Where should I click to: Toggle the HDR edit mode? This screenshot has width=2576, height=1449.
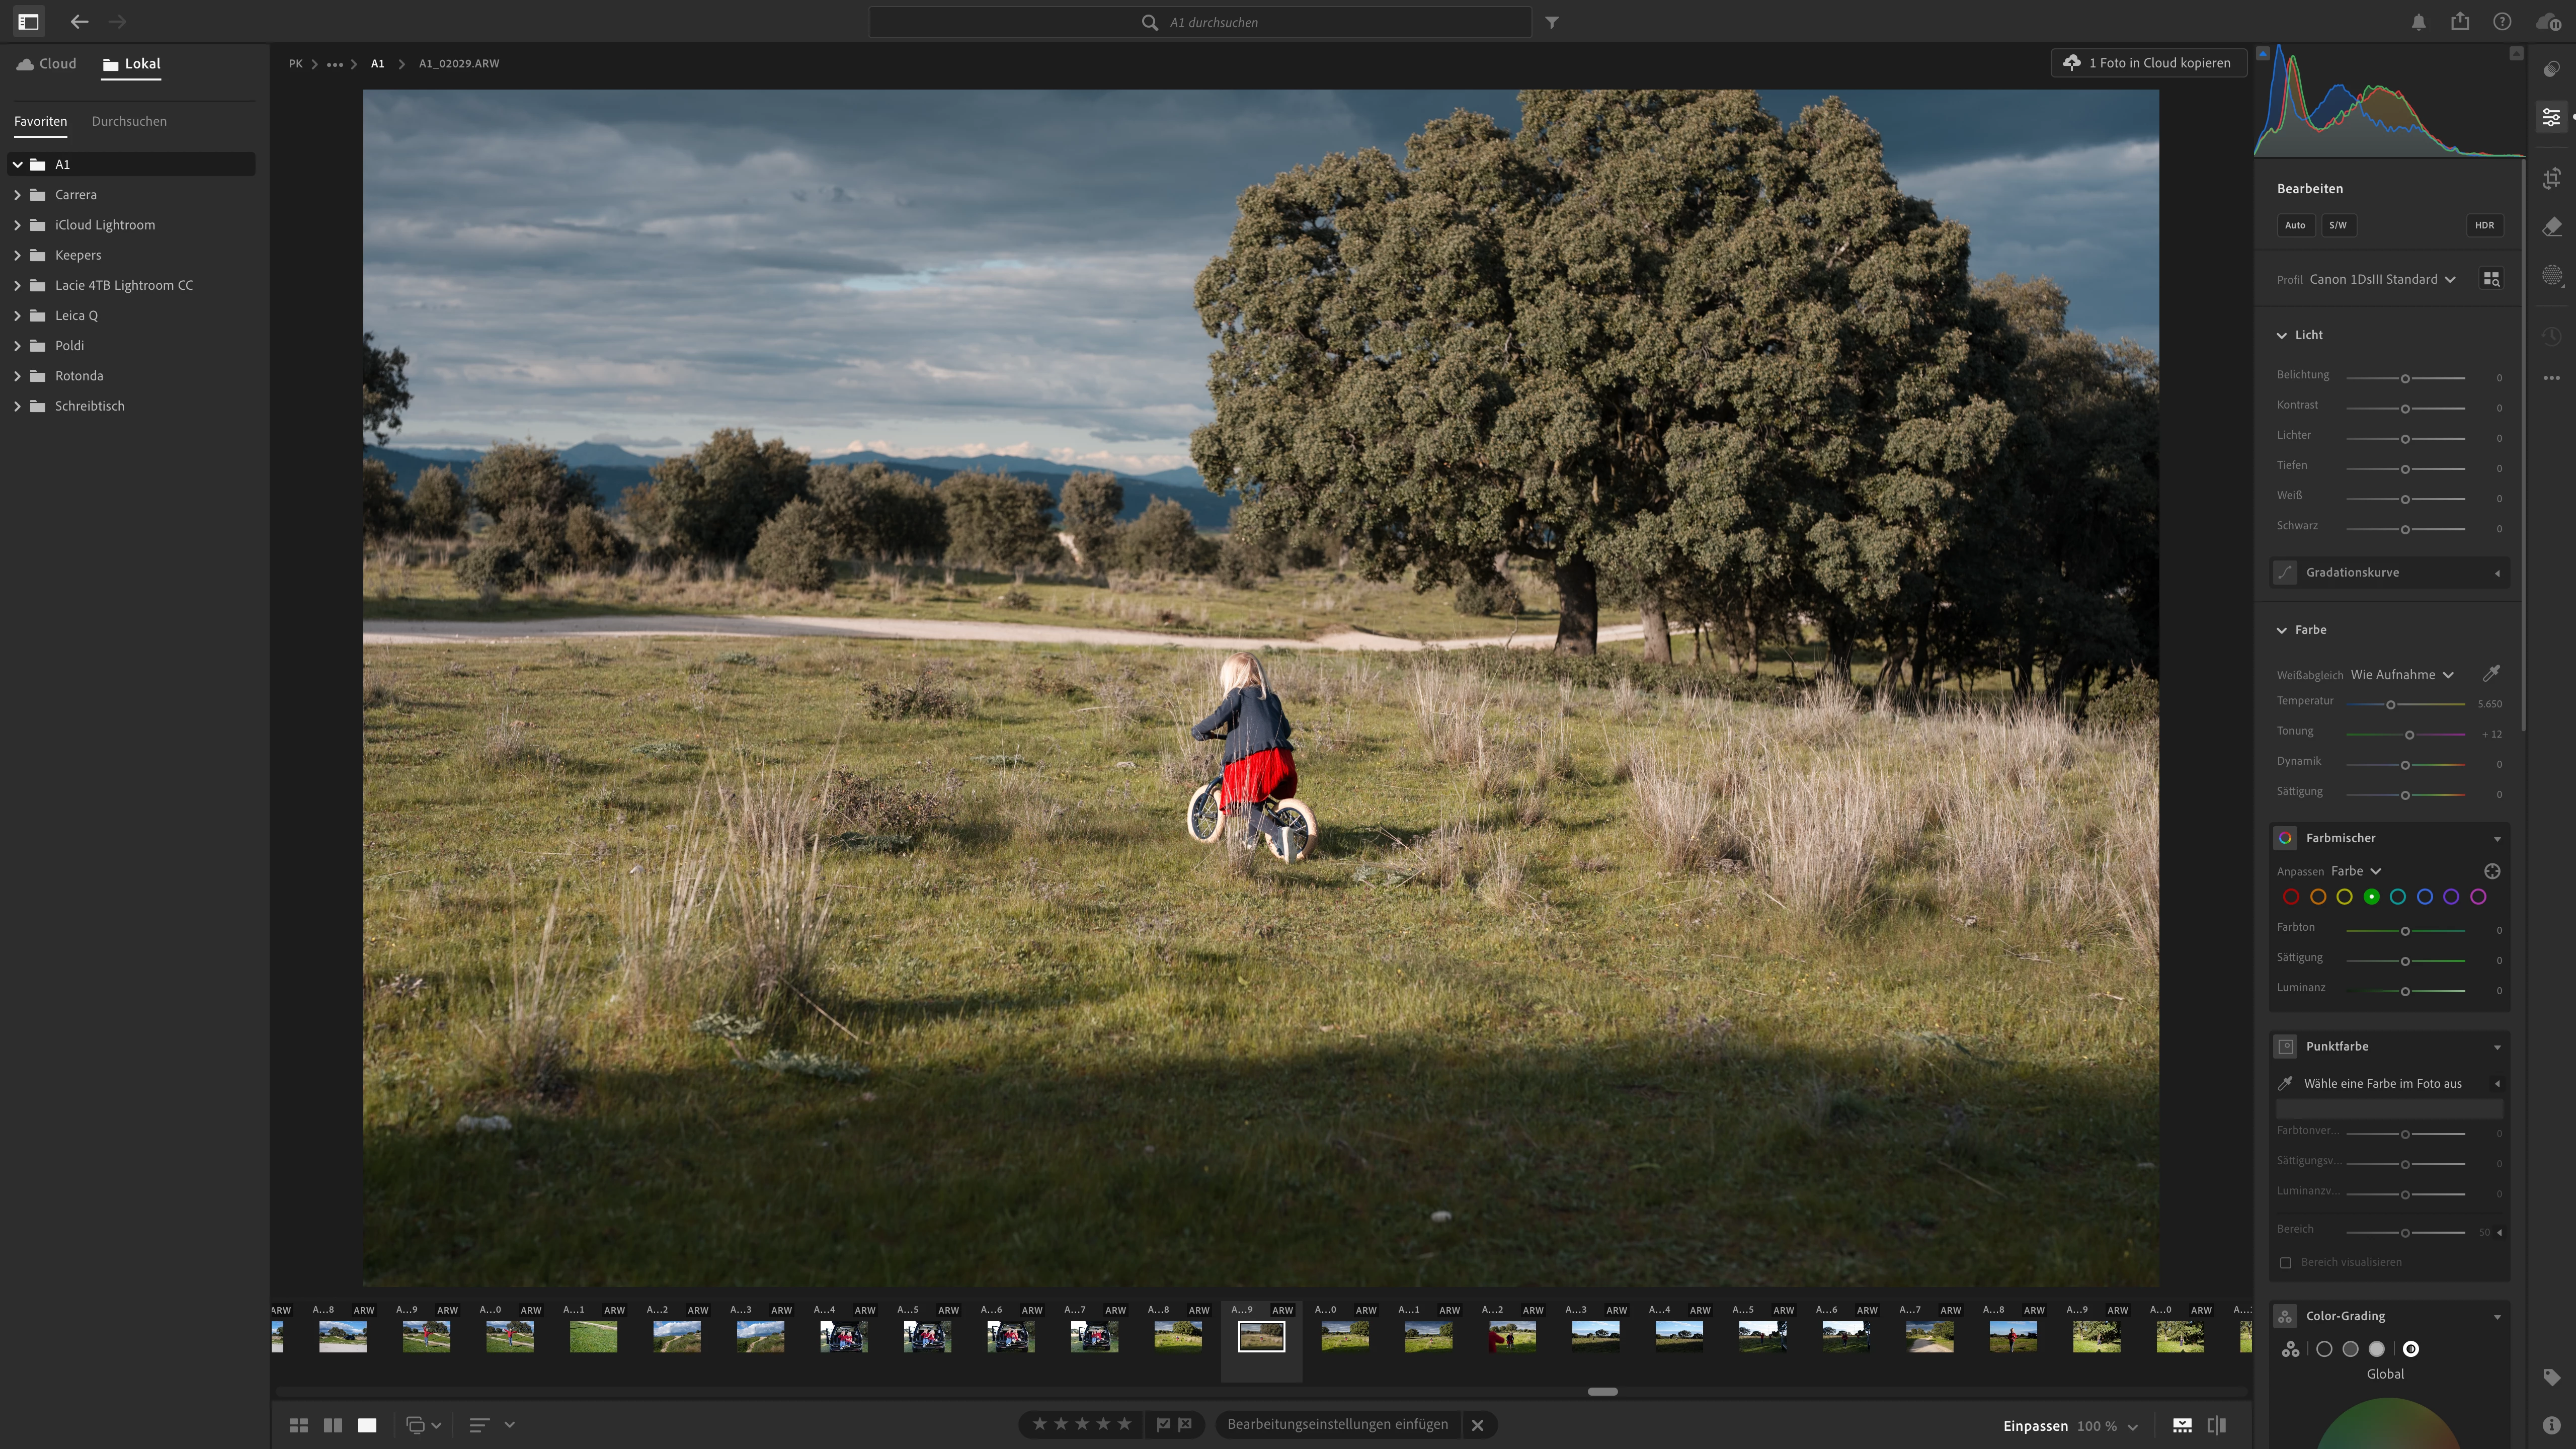pos(2484,225)
